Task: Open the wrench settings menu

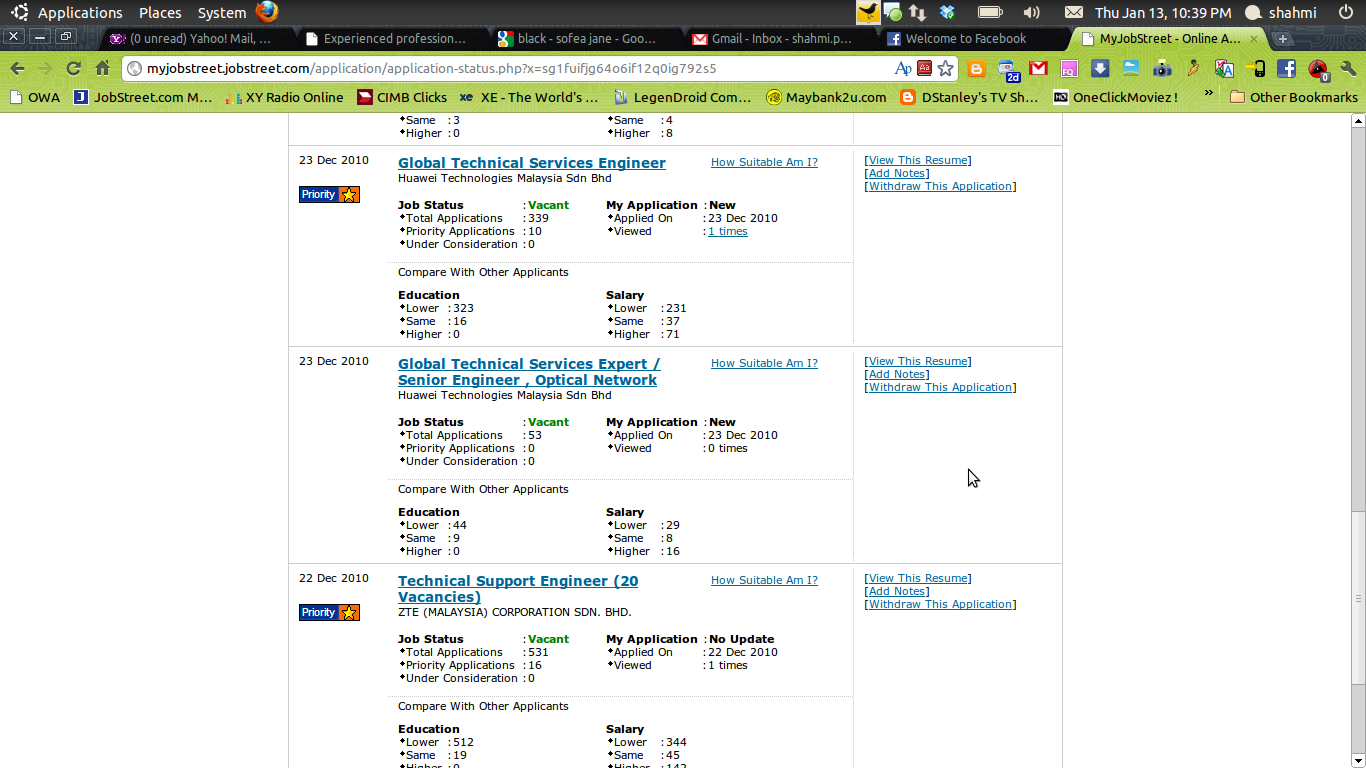Action: click(x=1348, y=68)
